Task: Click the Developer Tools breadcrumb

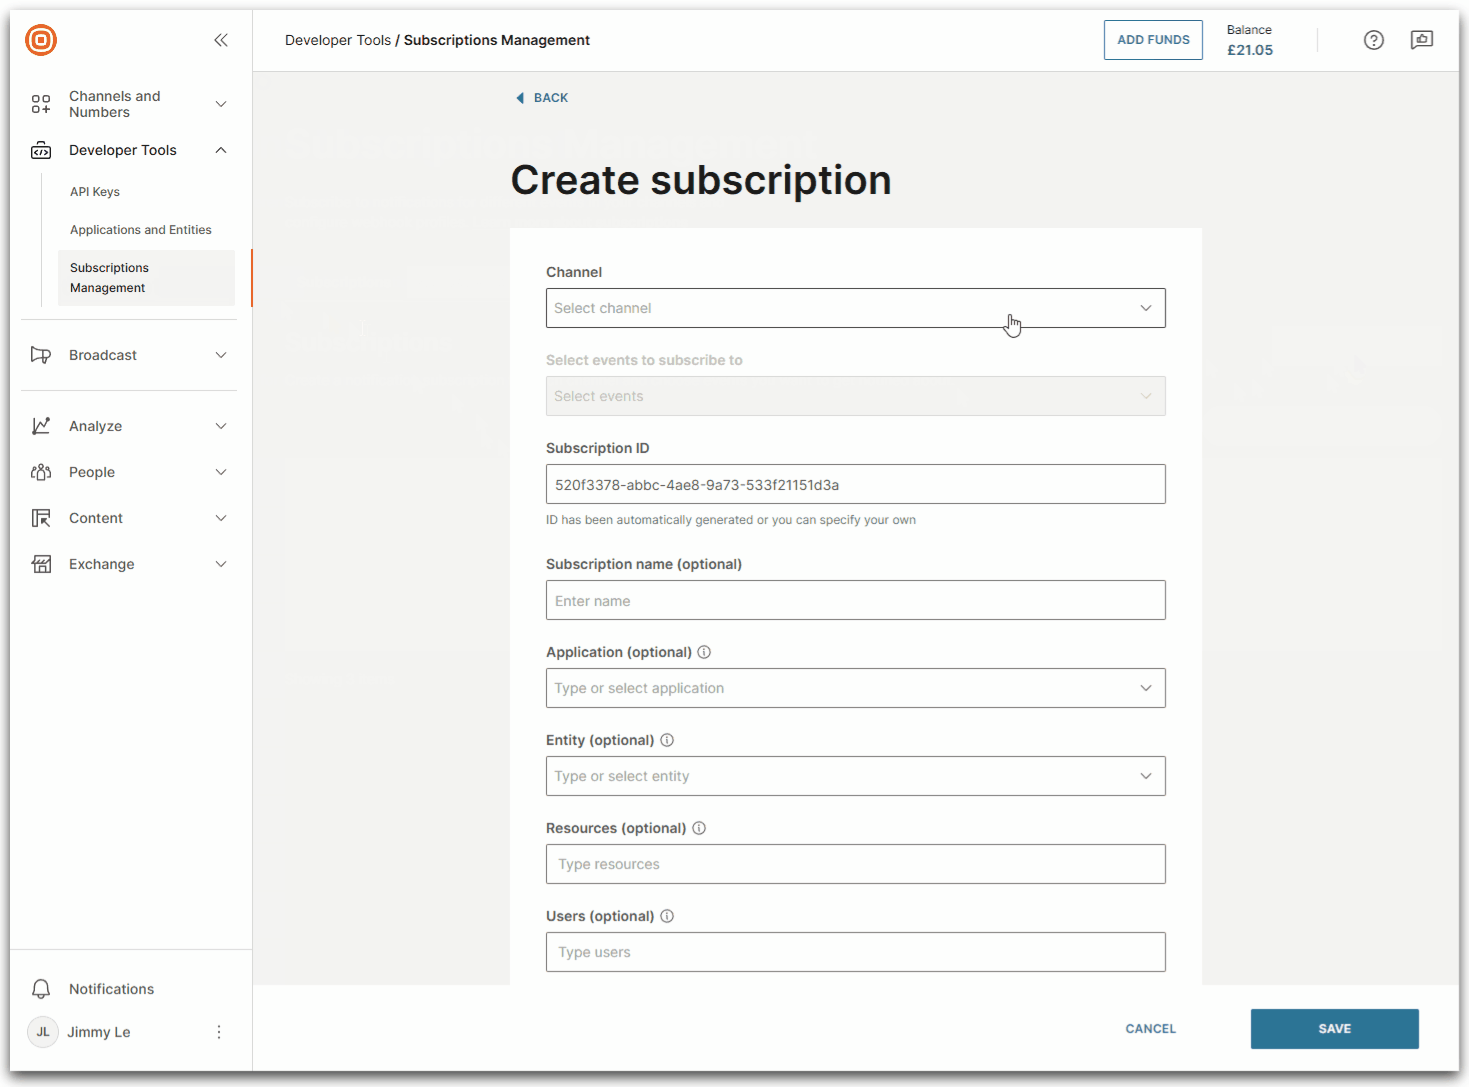Action: pos(338,40)
